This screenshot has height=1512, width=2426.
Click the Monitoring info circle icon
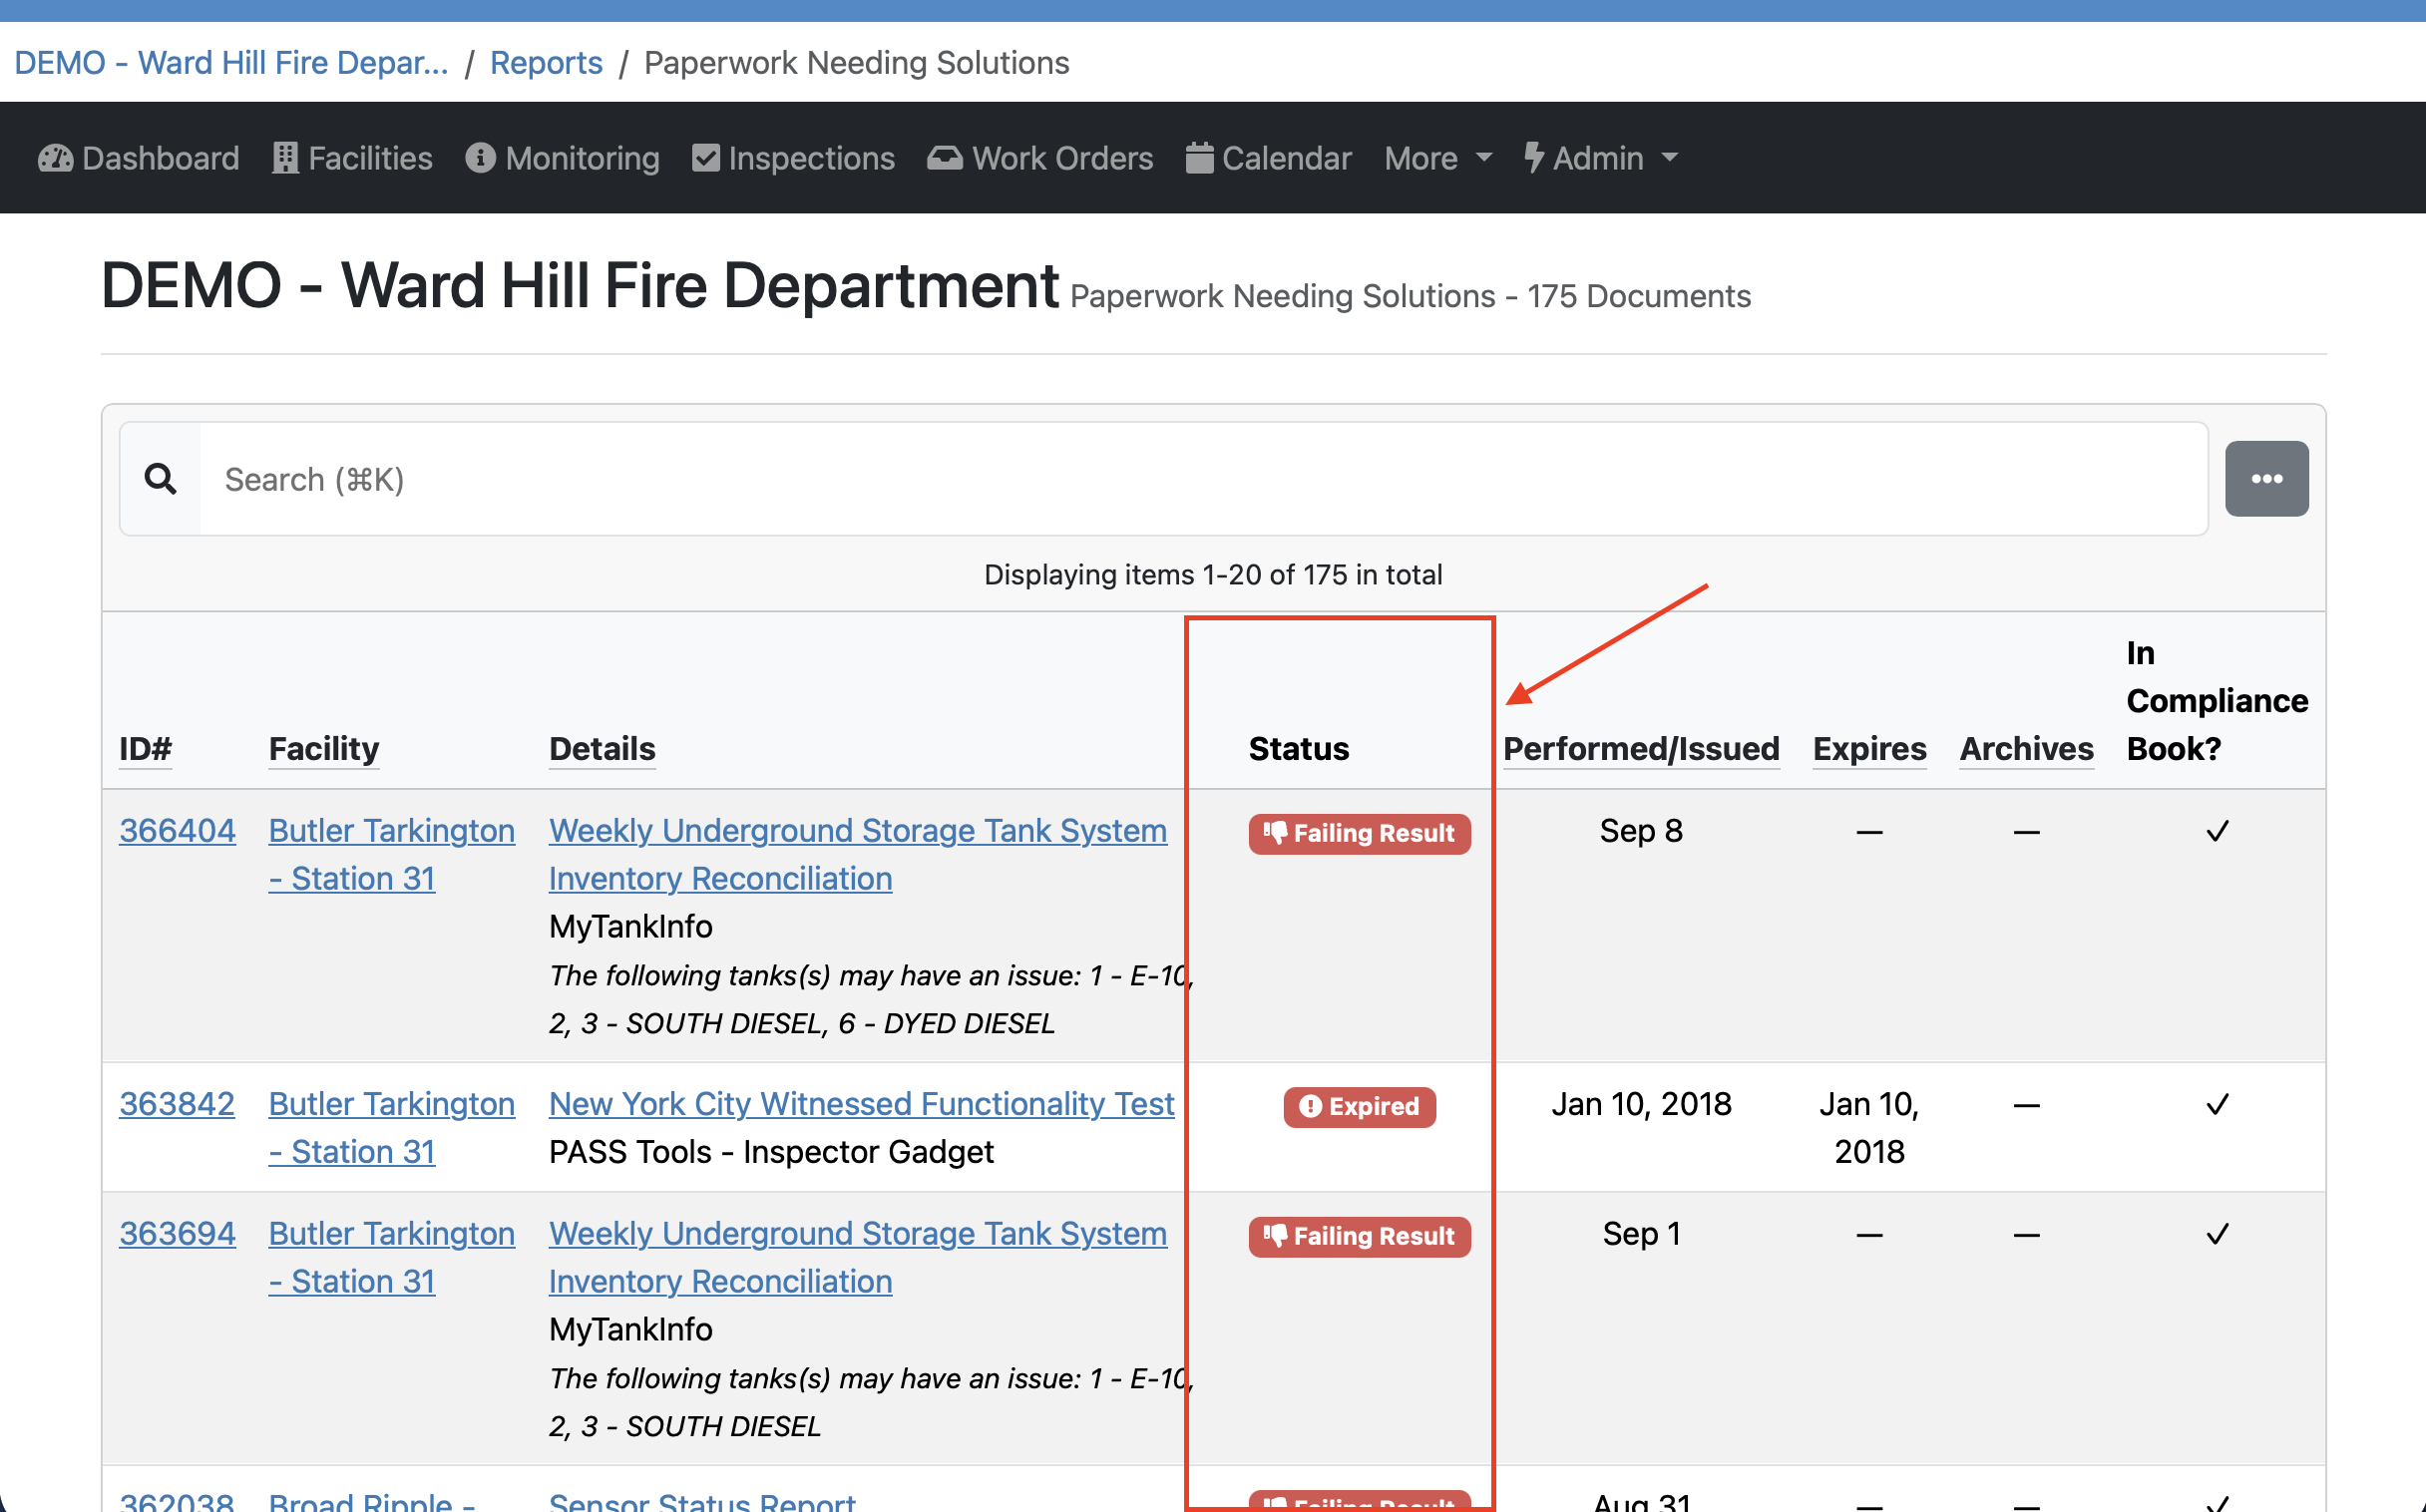(x=480, y=158)
